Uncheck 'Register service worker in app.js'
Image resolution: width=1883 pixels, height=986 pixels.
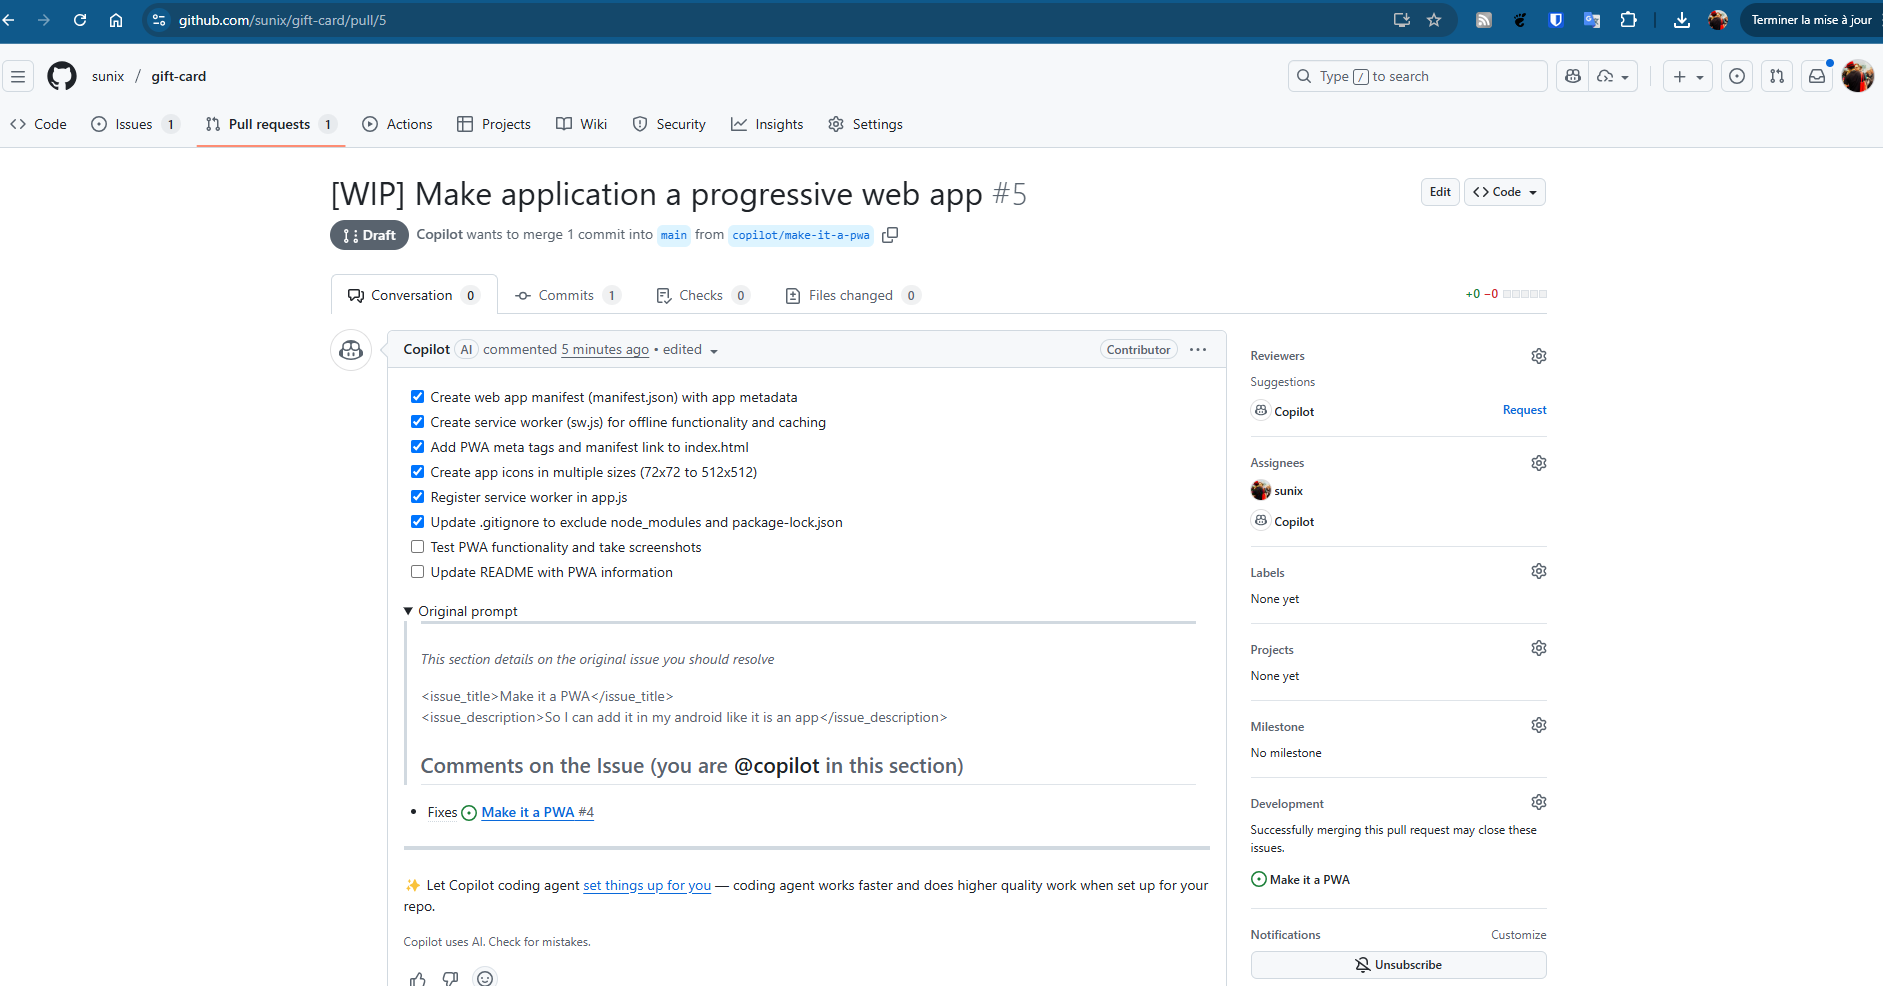(x=417, y=497)
